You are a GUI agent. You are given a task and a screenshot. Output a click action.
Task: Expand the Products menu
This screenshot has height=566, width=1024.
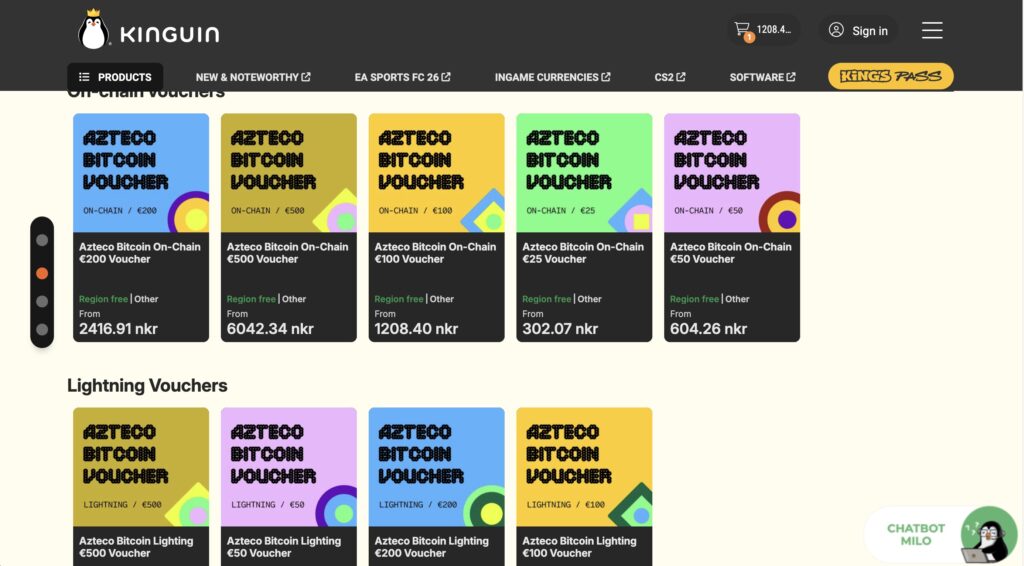(115, 77)
